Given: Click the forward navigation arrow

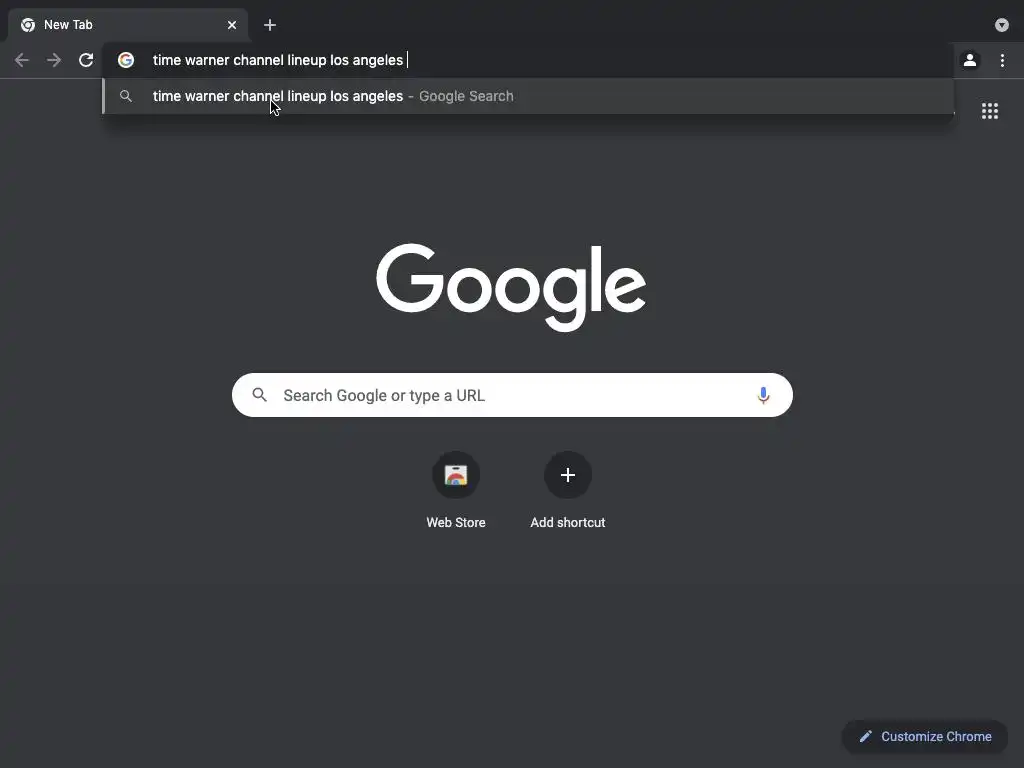Looking at the screenshot, I should [x=54, y=60].
